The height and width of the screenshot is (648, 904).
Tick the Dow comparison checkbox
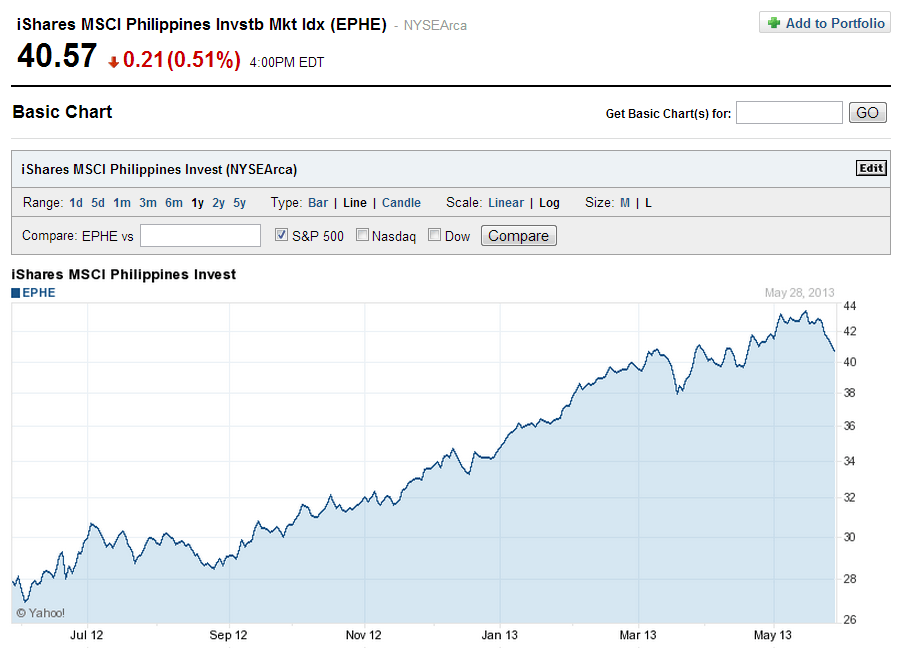tap(435, 235)
